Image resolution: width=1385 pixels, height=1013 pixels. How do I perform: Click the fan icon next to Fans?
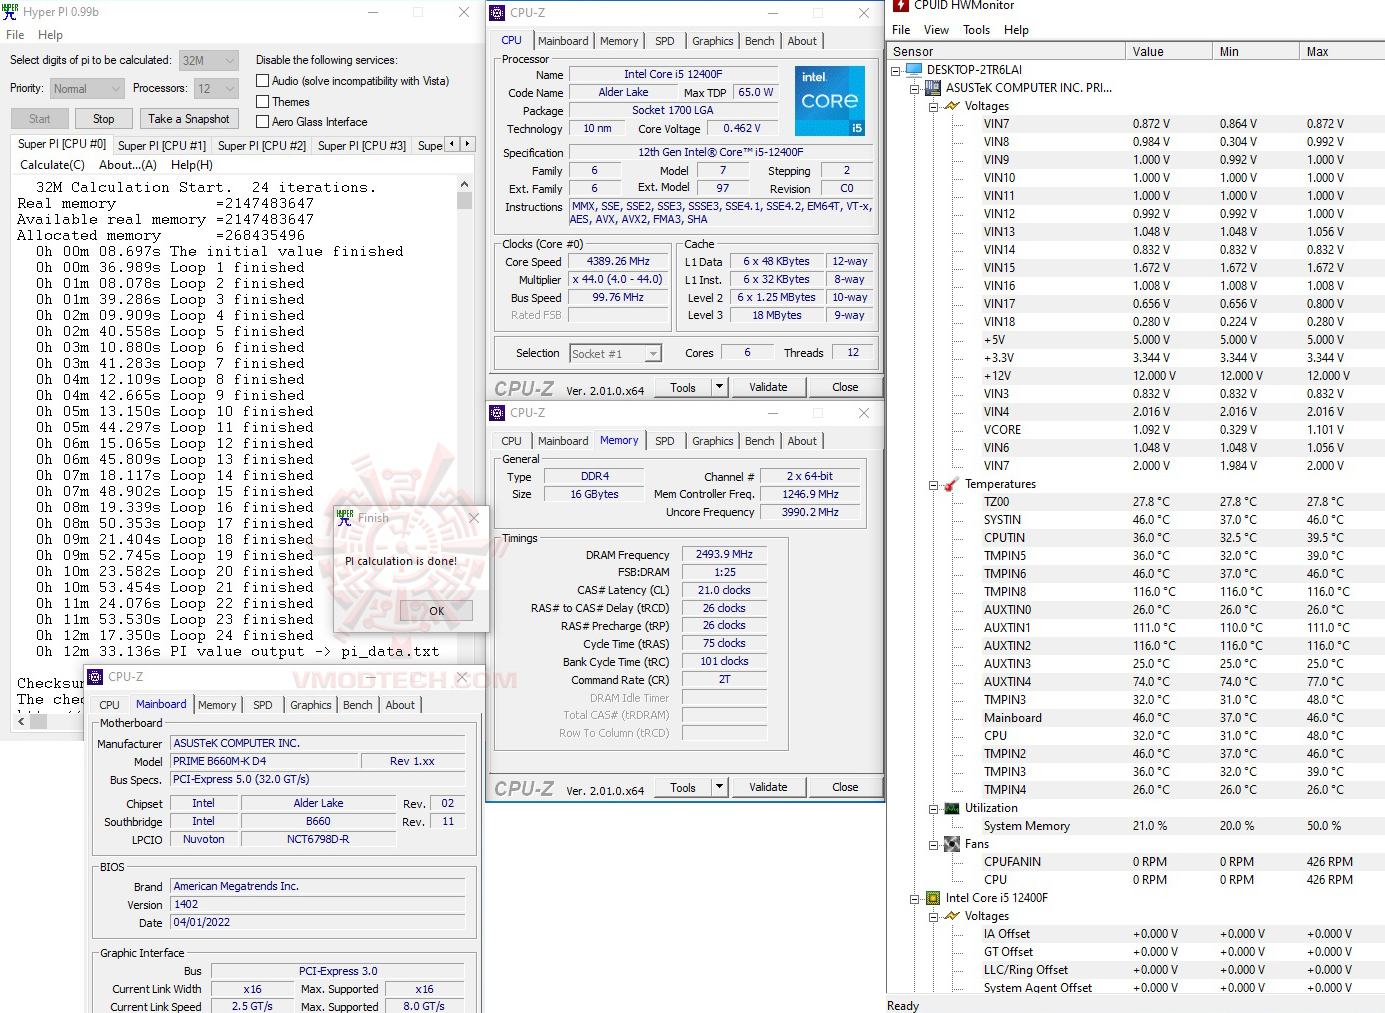pyautogui.click(x=950, y=843)
